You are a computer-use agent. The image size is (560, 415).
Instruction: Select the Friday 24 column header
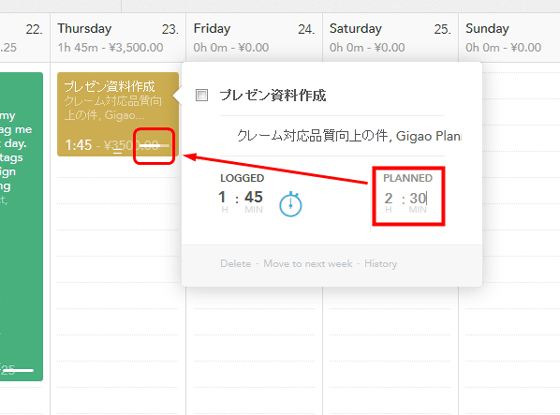pos(254,38)
